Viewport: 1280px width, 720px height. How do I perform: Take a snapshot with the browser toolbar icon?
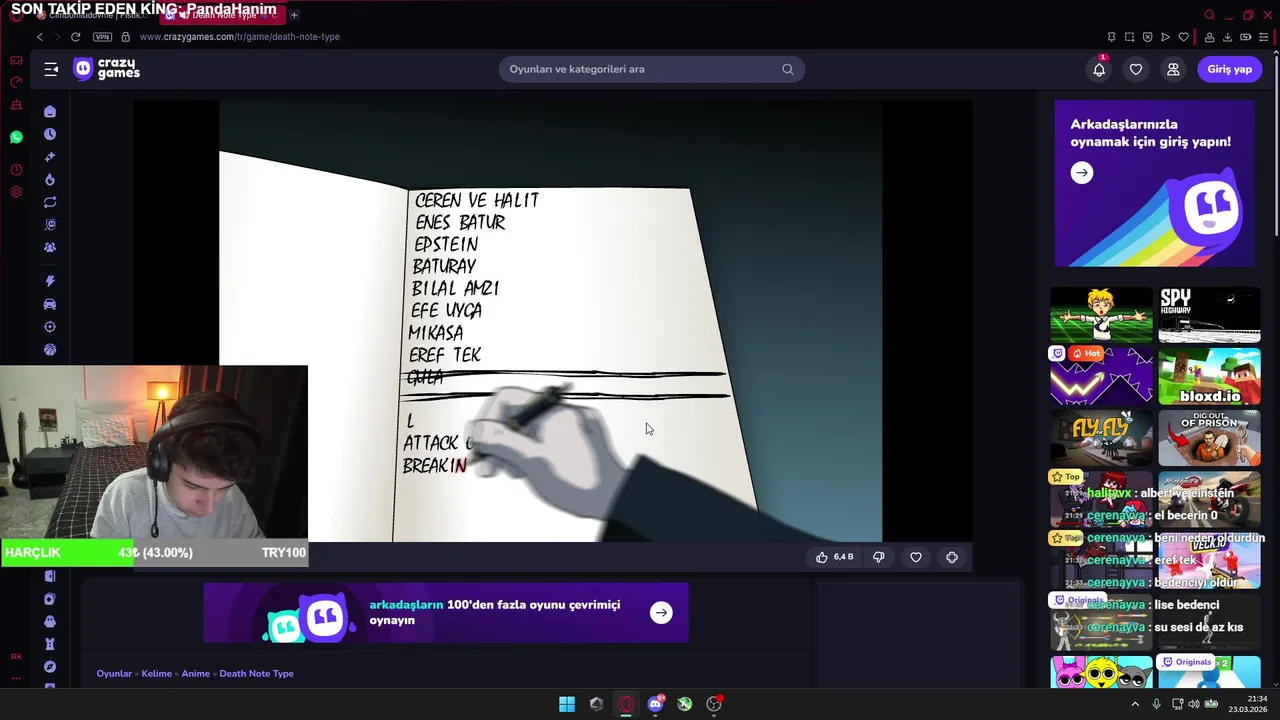1129,37
